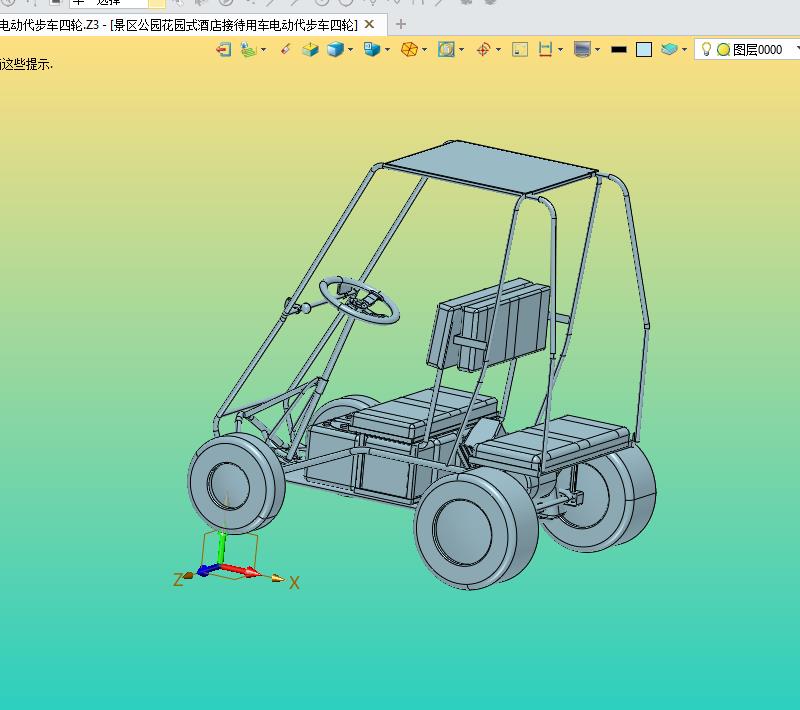Click the X axis label of triad
This screenshot has width=800, height=710.
coord(294,583)
